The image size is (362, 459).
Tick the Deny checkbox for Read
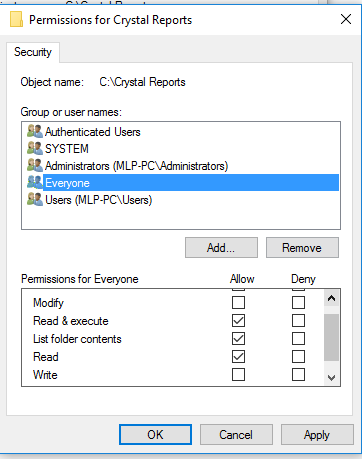tap(298, 357)
